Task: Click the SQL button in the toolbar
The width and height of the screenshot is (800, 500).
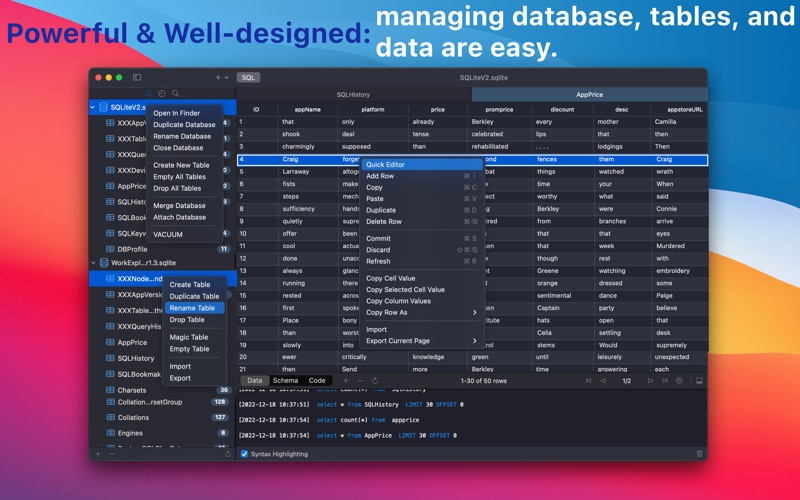Action: pyautogui.click(x=248, y=78)
